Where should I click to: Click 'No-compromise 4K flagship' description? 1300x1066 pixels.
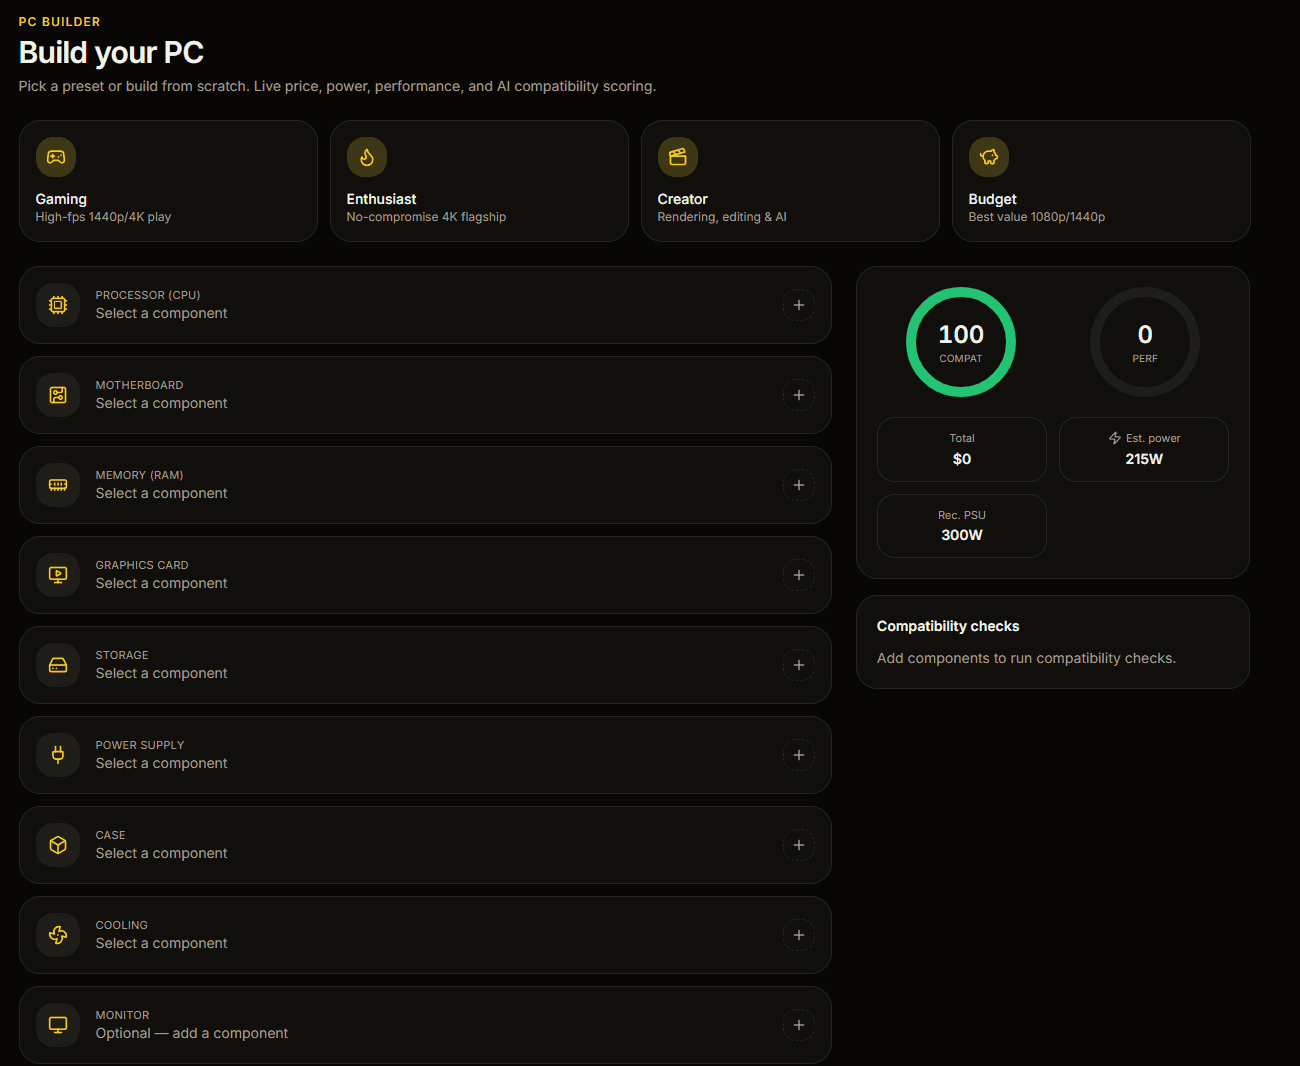pos(426,217)
